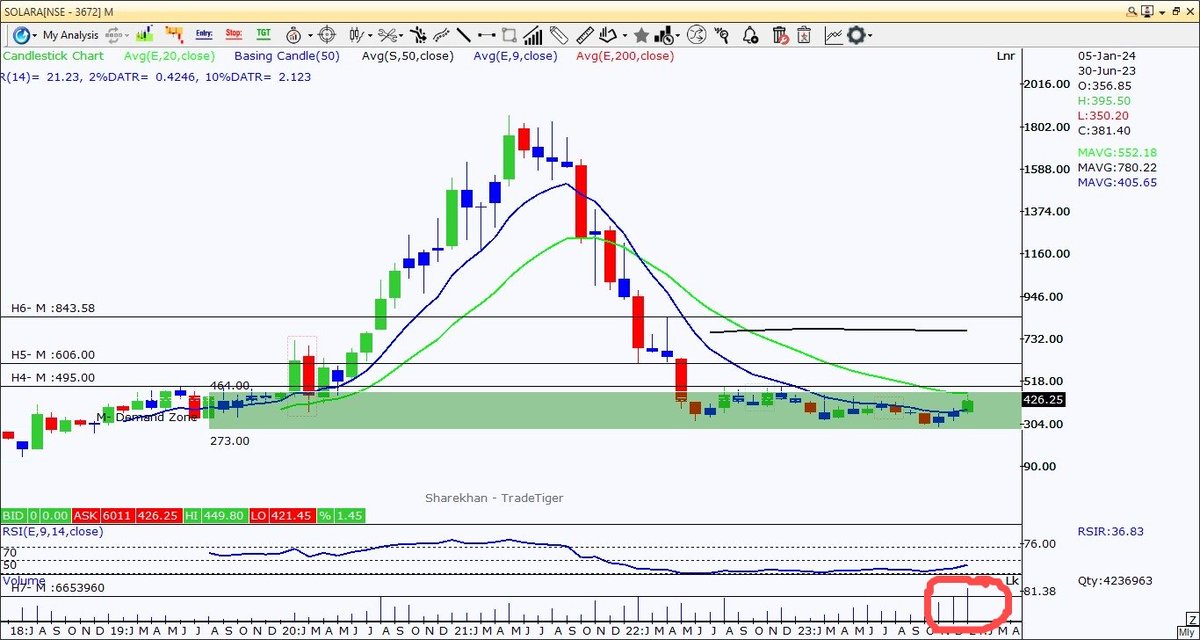Click the Basing Candle(50) legend label
The width and height of the screenshot is (1200, 640).
click(x=288, y=57)
